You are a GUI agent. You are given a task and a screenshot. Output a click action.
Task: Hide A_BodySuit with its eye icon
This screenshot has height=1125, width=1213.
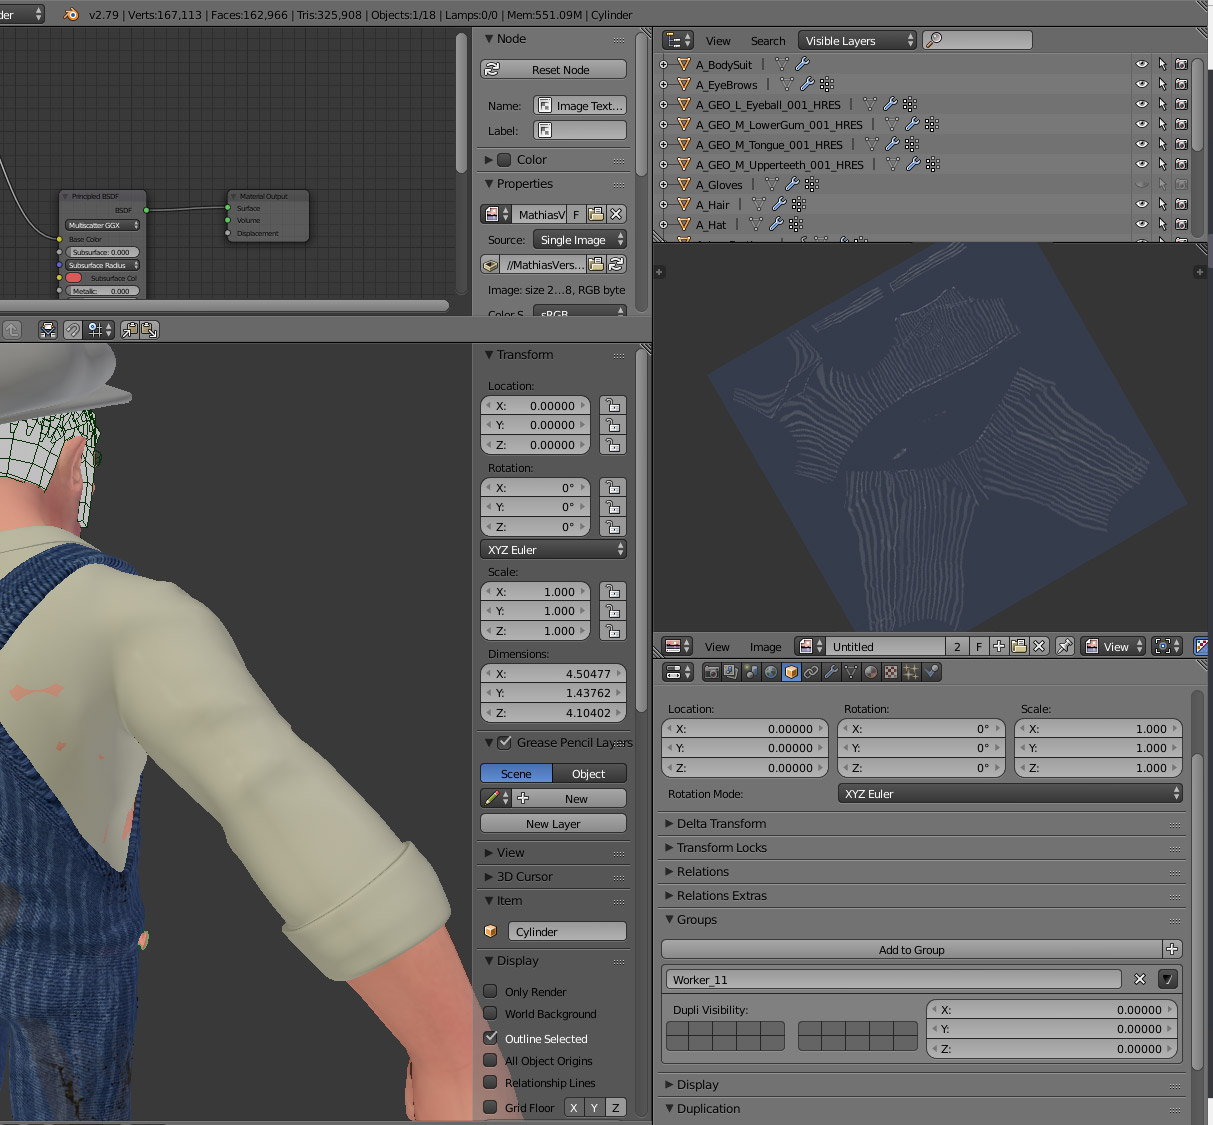[1141, 64]
